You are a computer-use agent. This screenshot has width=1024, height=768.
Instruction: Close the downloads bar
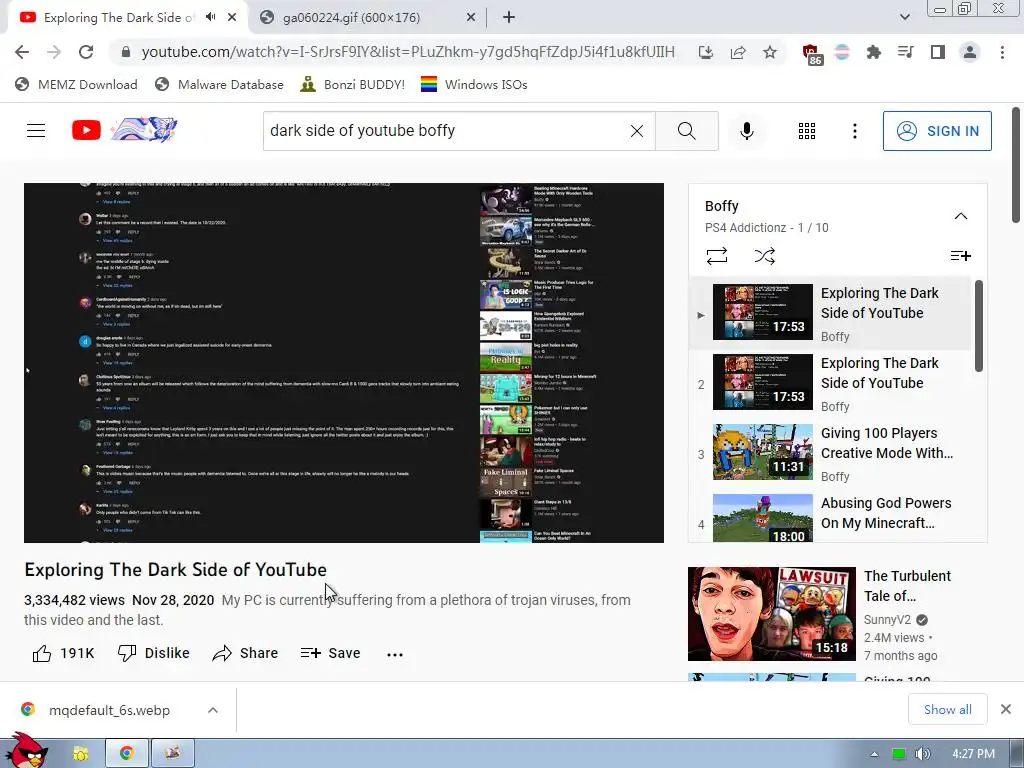click(1006, 709)
